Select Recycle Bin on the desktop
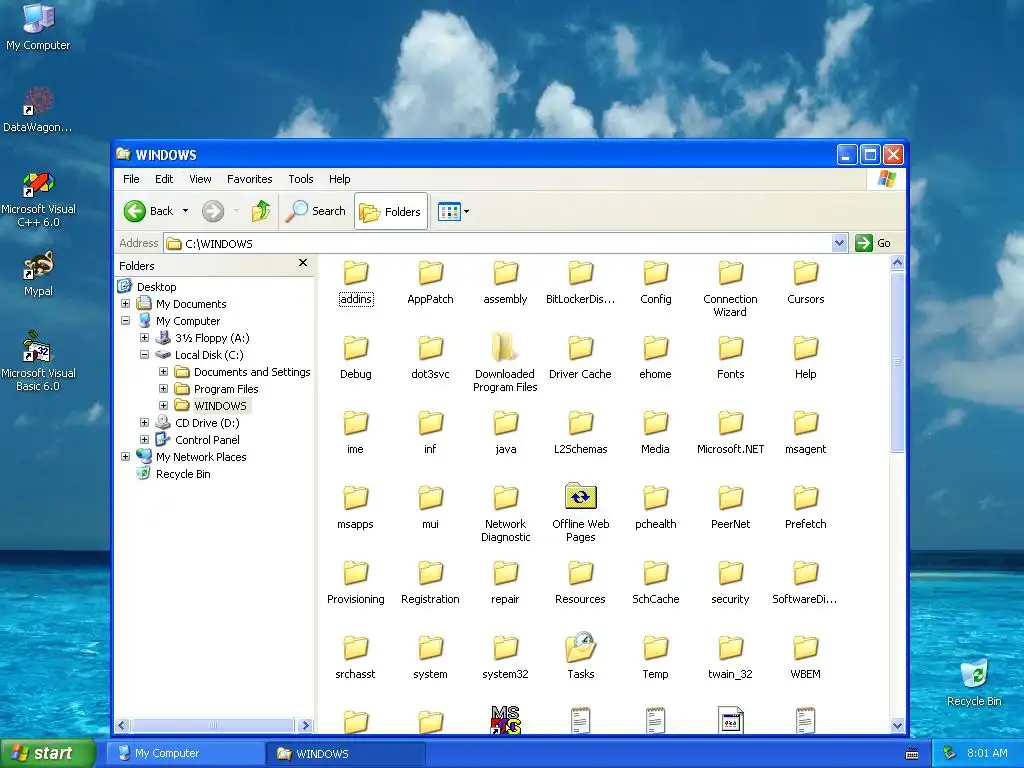This screenshot has height=768, width=1024. [x=974, y=682]
